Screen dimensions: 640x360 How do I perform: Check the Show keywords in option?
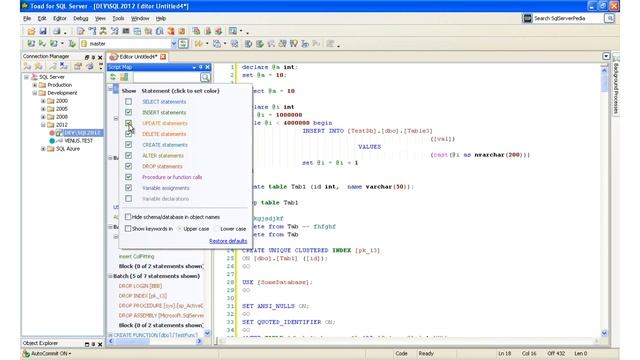[x=128, y=229]
